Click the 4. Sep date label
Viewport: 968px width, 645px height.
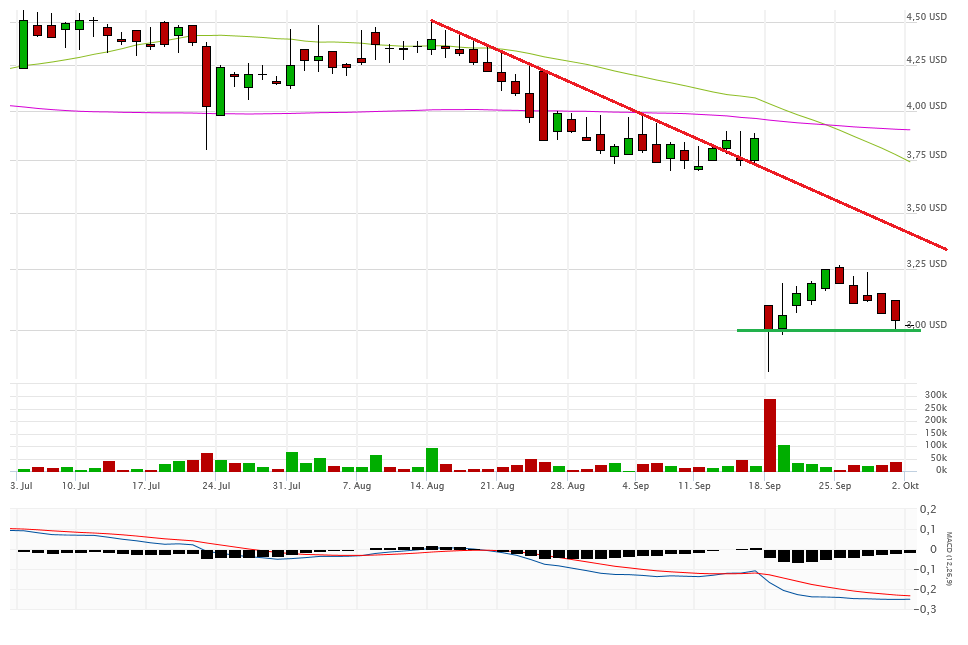(636, 486)
